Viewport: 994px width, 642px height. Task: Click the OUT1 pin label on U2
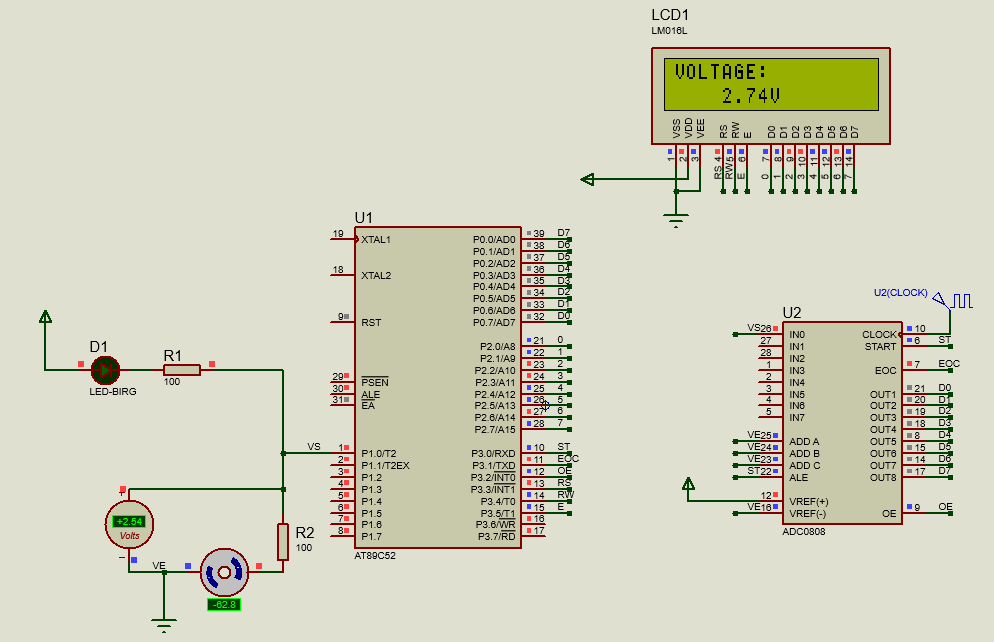[x=883, y=394]
